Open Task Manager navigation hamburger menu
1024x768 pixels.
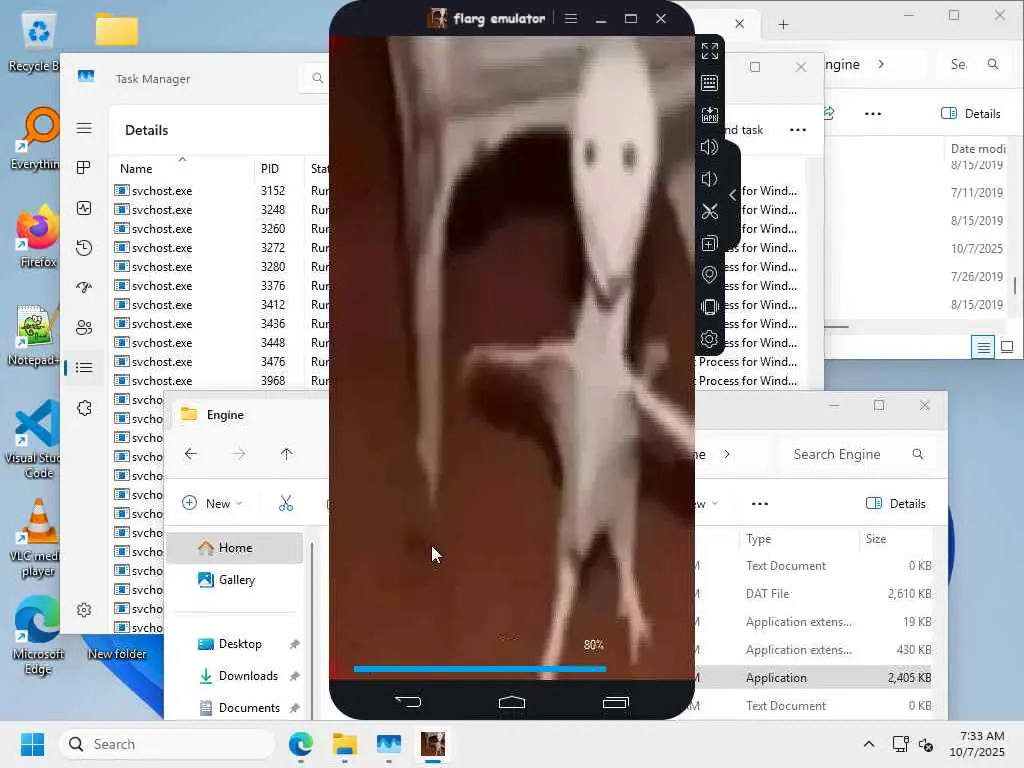(84, 128)
